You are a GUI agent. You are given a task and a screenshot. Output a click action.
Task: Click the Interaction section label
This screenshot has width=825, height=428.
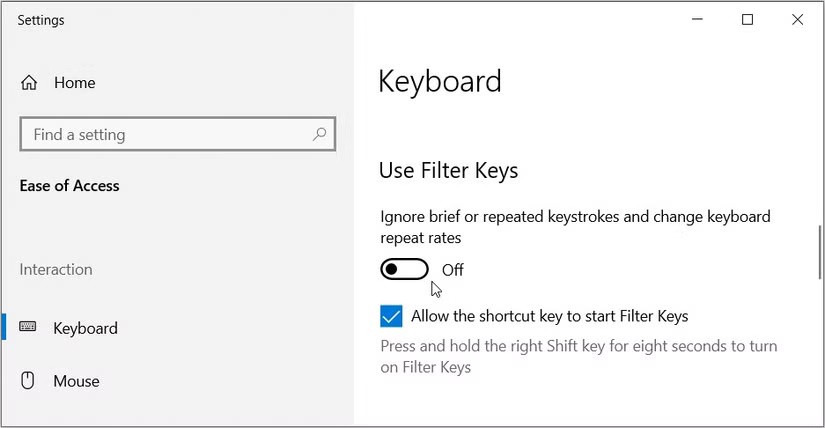tap(56, 269)
